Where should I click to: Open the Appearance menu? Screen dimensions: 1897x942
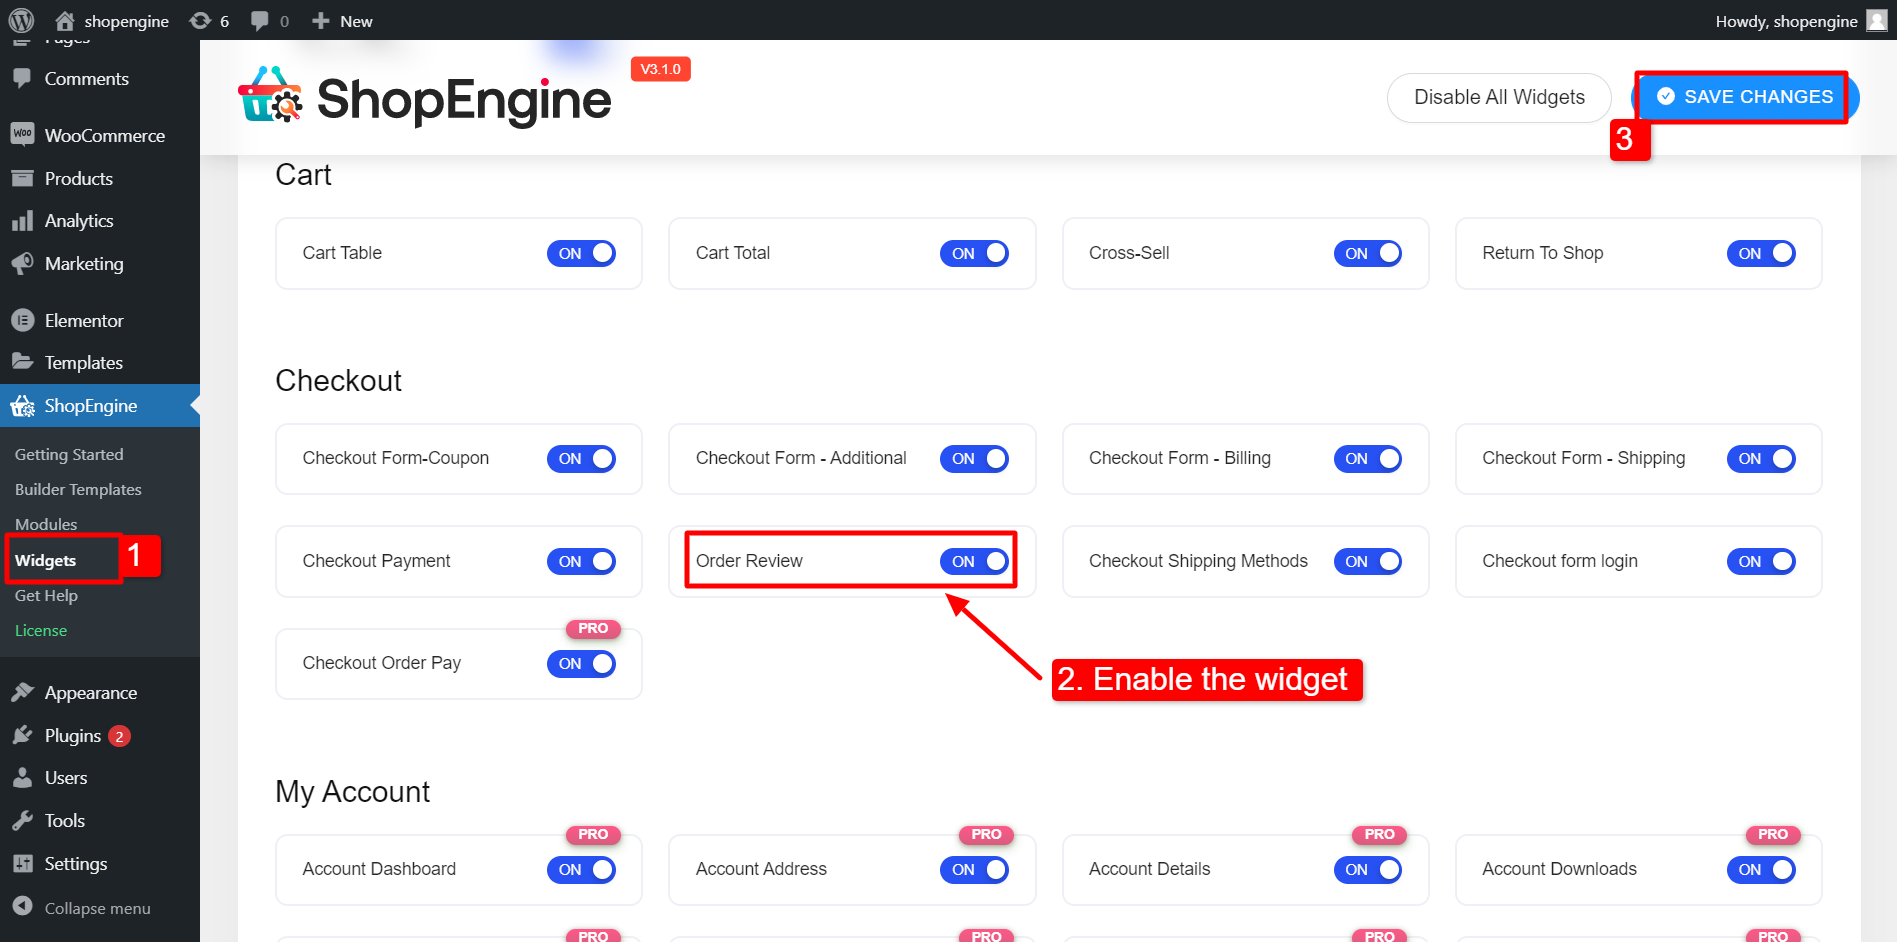[100, 693]
